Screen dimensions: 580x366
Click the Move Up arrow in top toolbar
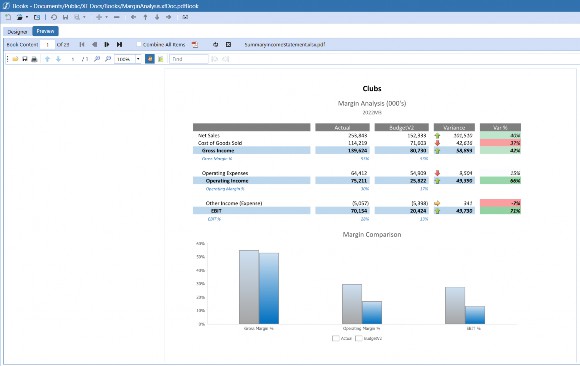pyautogui.click(x=145, y=17)
